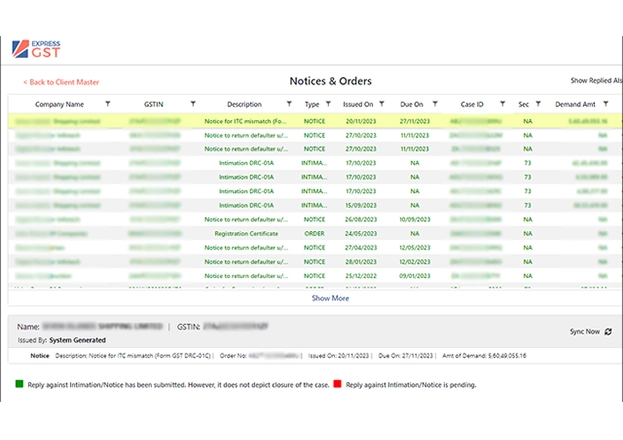Click the Sync Now refresh icon
Image resolution: width=623 pixels, height=440 pixels.
click(608, 331)
